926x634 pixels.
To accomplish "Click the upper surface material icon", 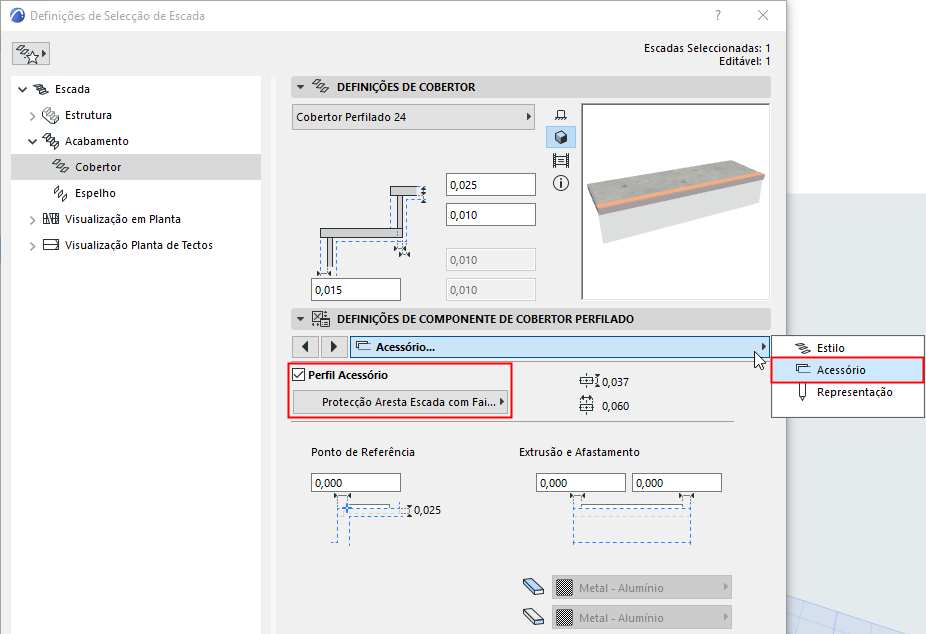I will (x=533, y=586).
